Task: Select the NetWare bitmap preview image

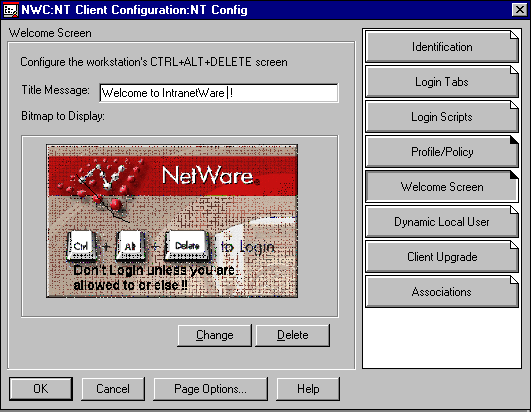Action: tap(172, 221)
